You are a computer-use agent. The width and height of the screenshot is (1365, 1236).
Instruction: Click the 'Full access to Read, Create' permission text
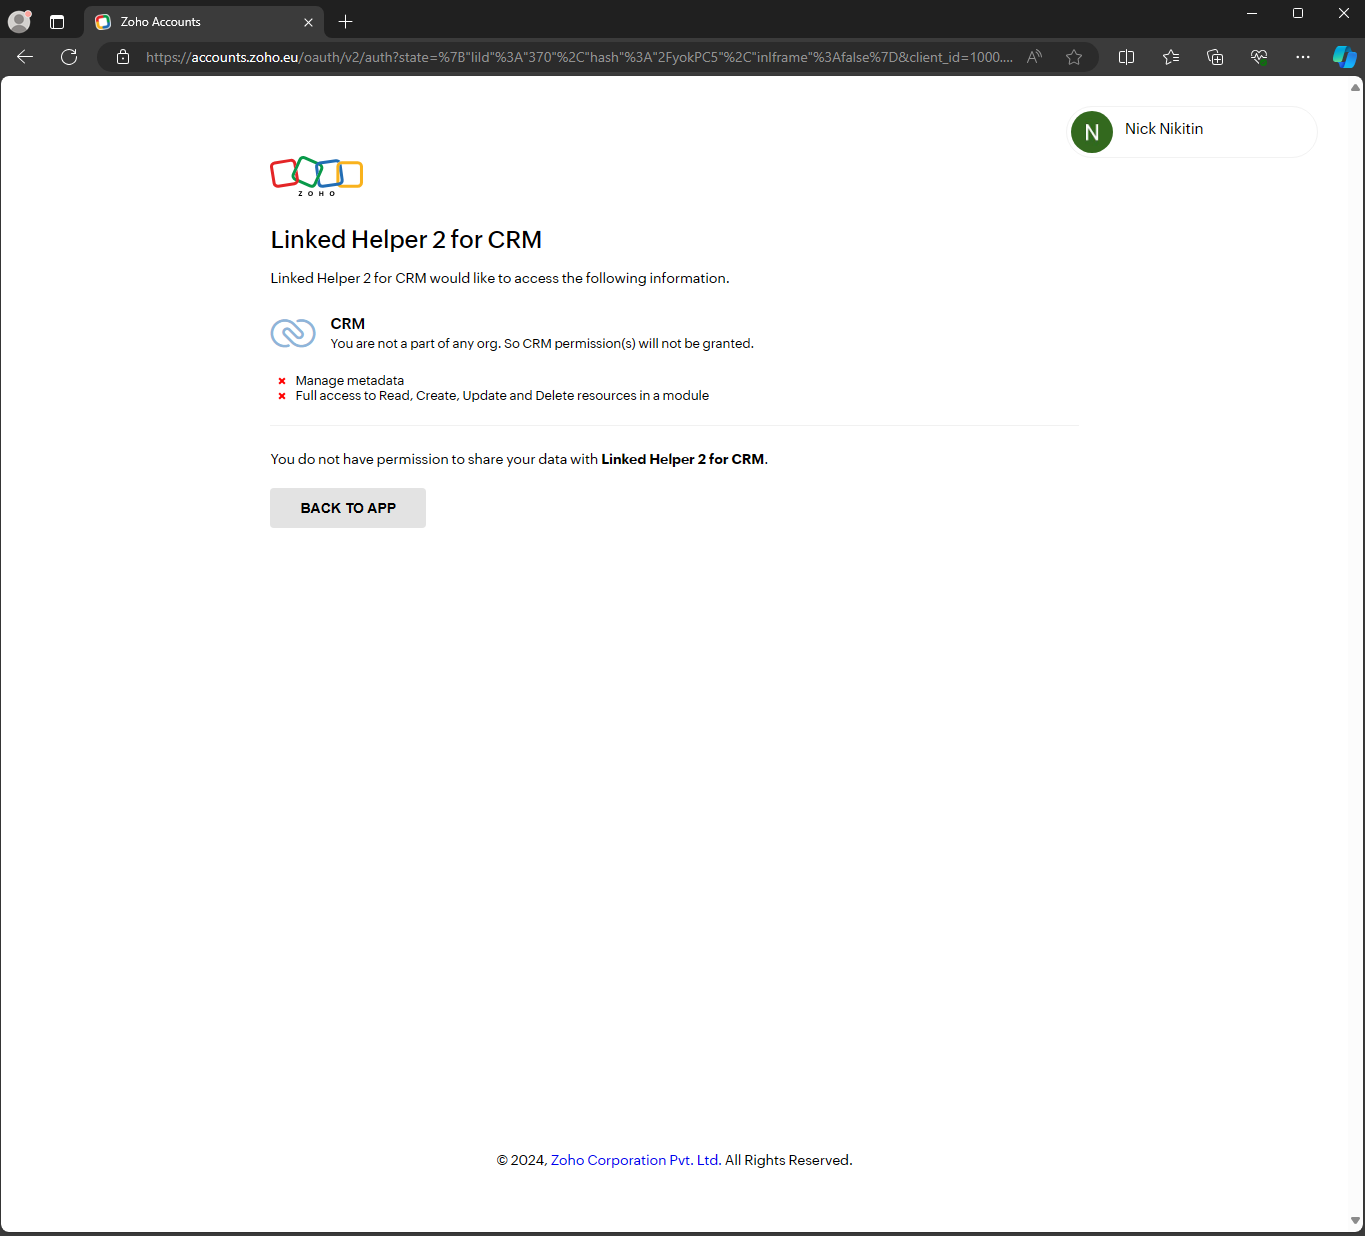[502, 396]
